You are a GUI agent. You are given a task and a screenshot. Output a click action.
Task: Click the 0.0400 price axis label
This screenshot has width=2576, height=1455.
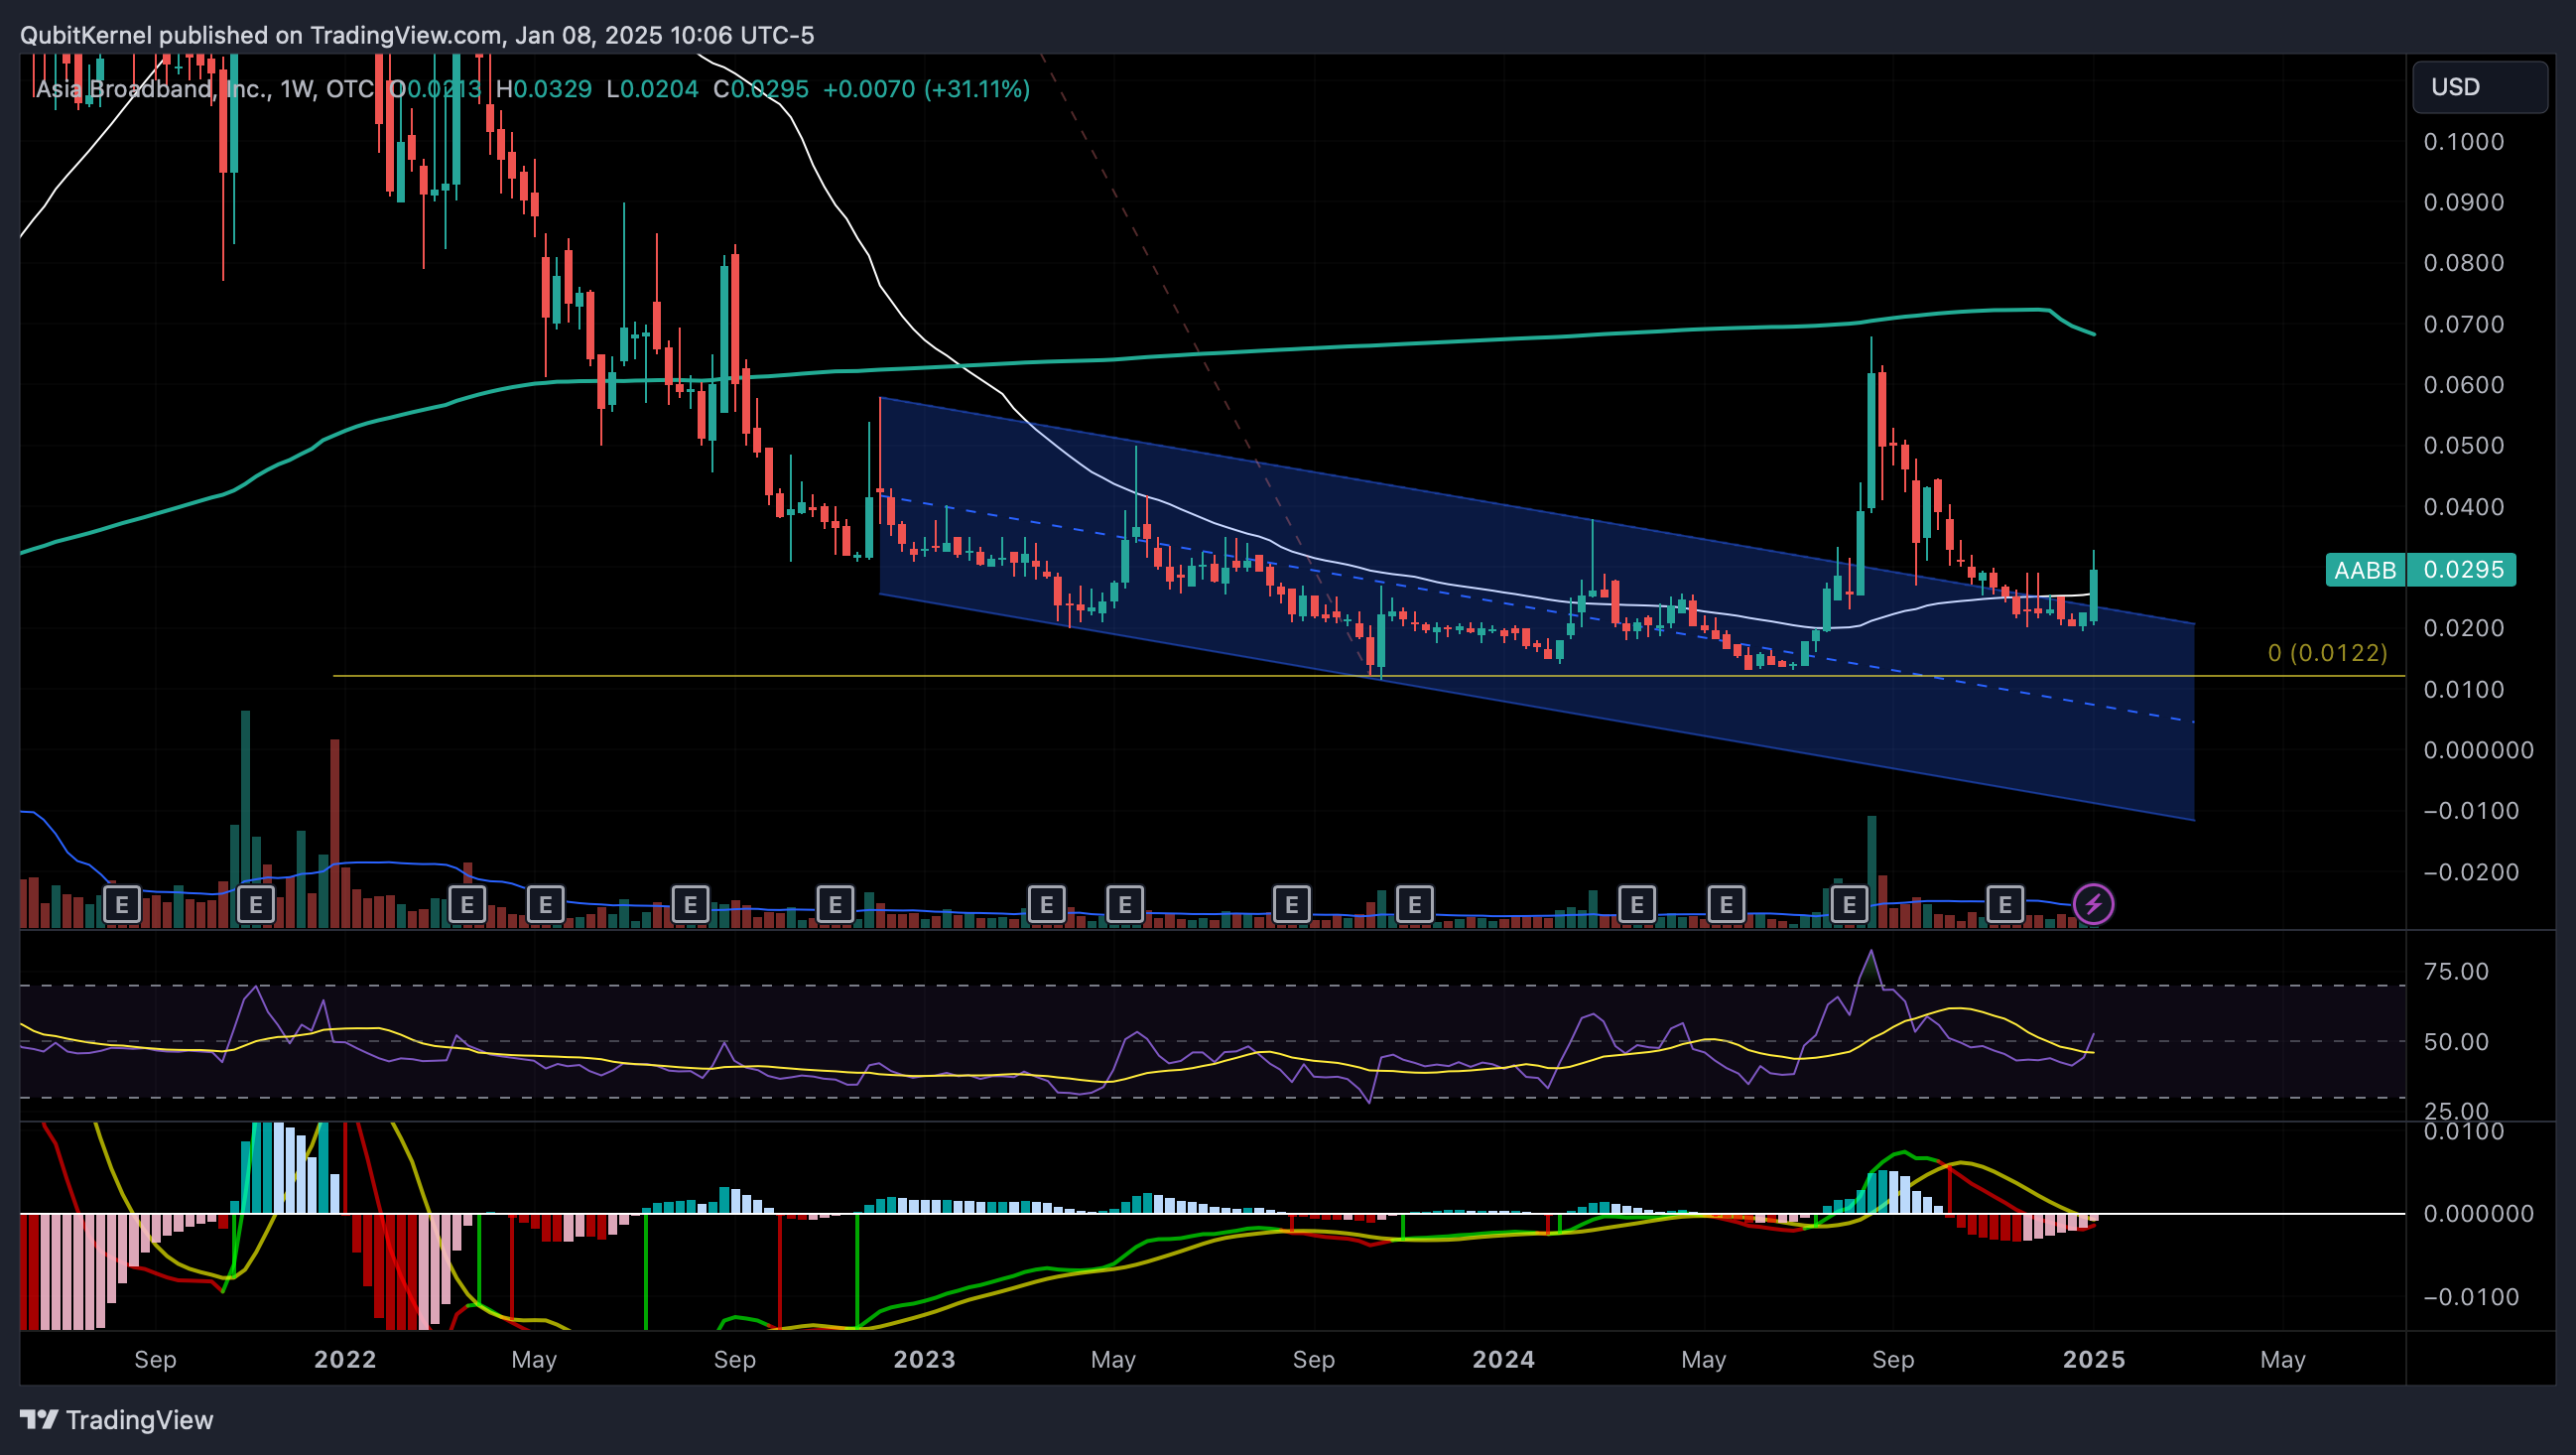coord(2463,507)
